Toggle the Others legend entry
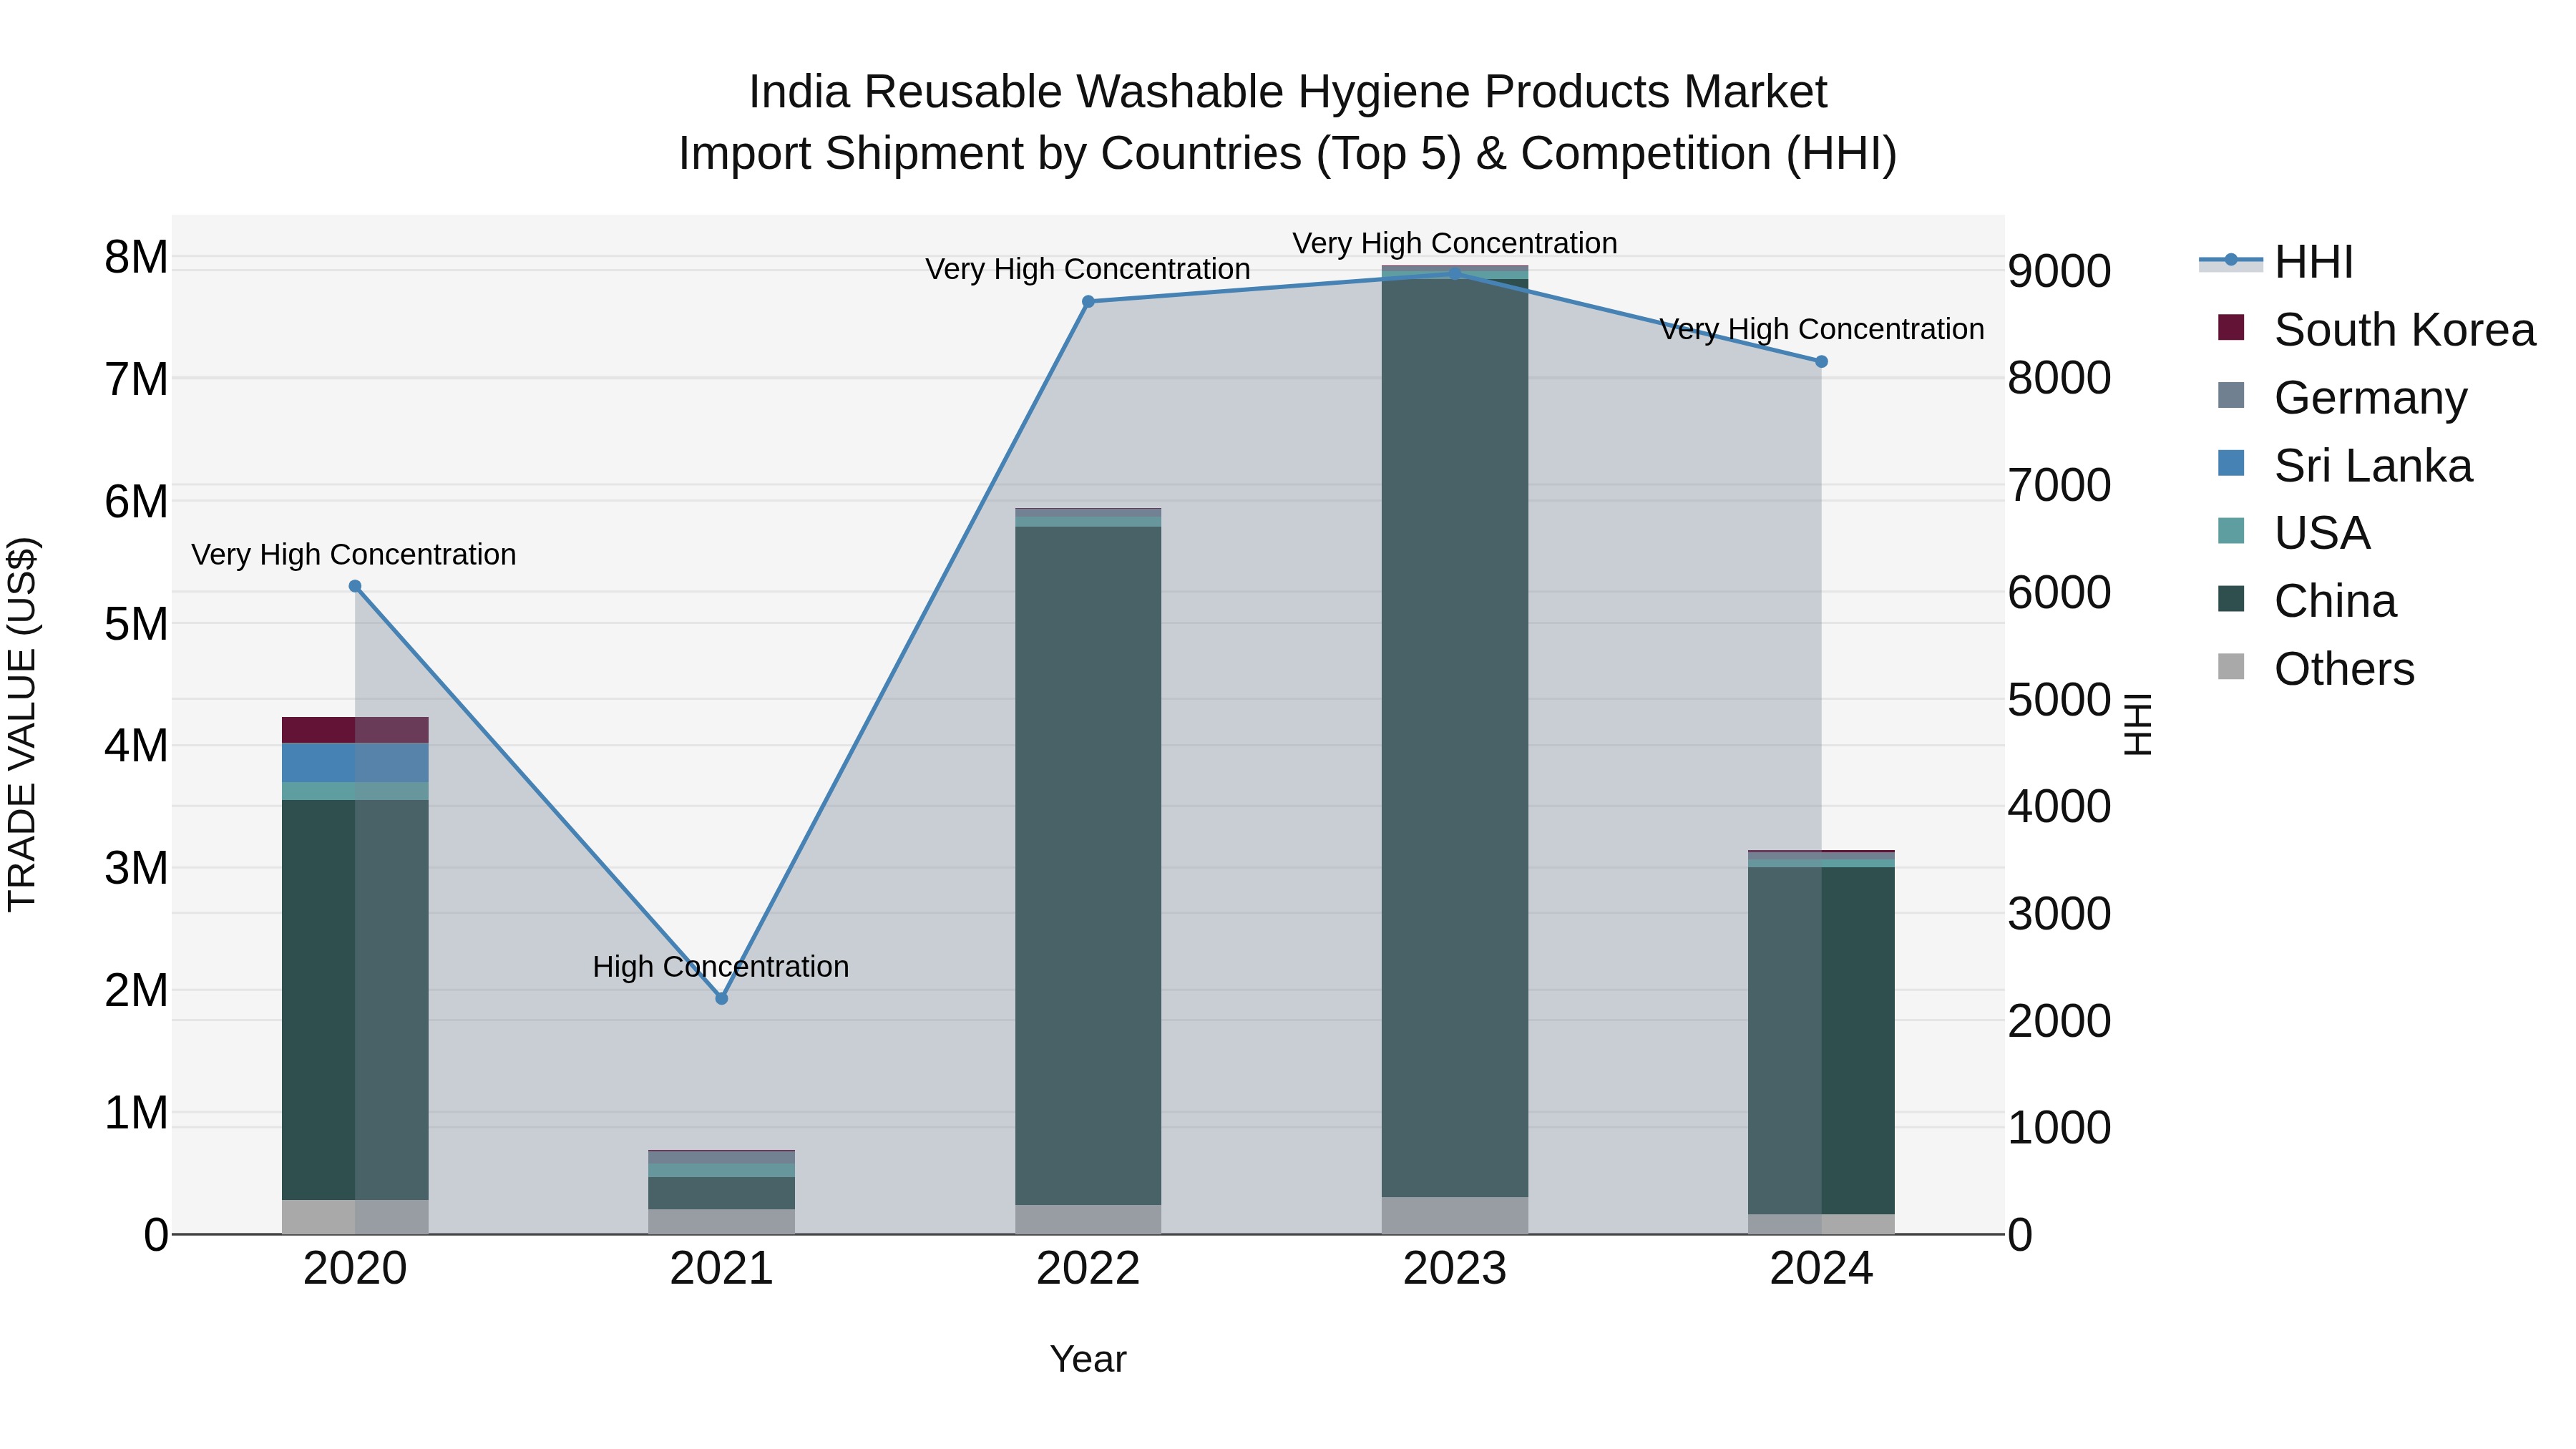The image size is (2576, 1449). click(x=2316, y=669)
